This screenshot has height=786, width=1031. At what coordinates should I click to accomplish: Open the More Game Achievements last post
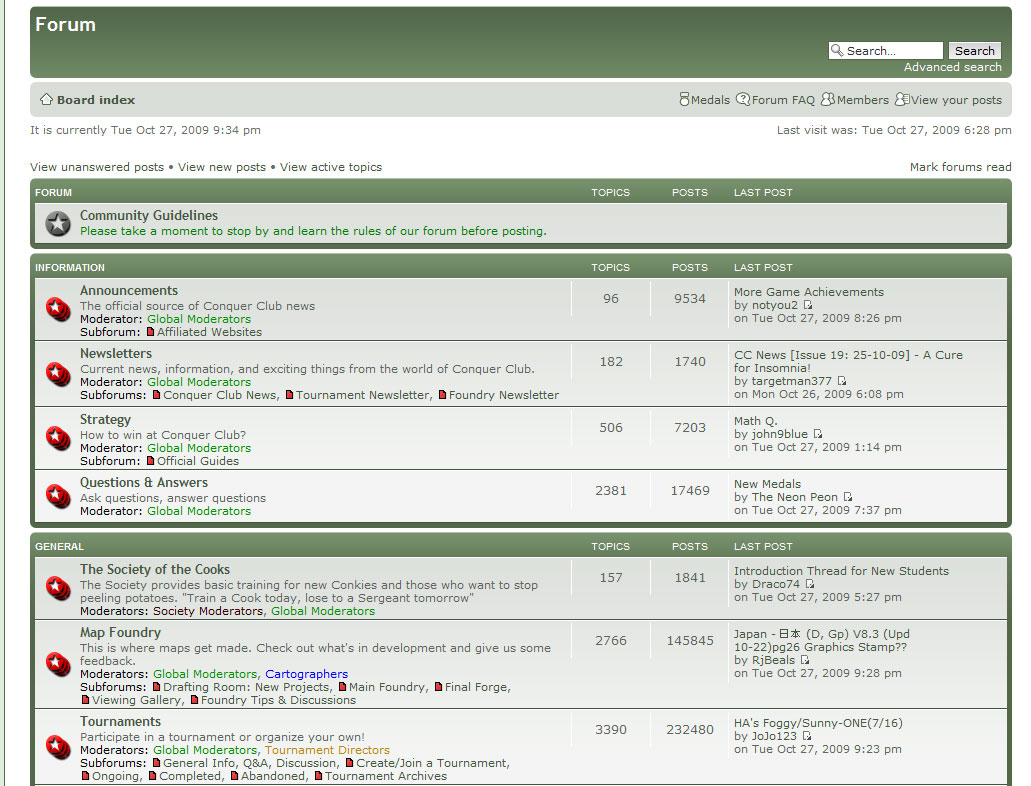point(809,292)
